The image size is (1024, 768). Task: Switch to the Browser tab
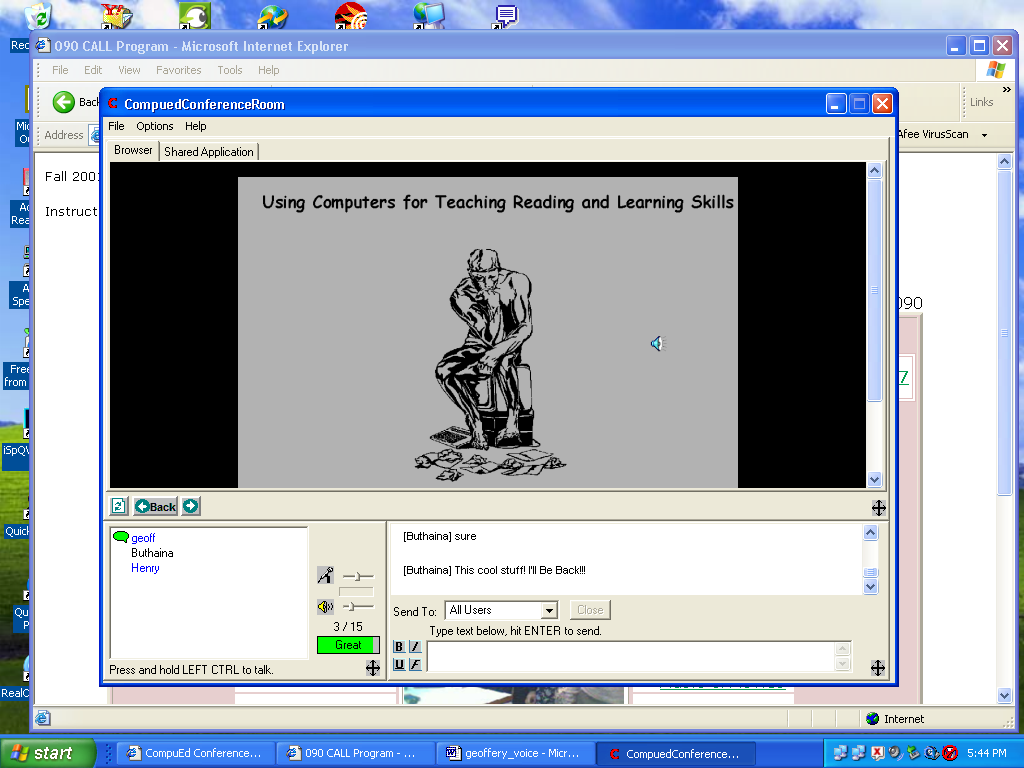pos(133,150)
